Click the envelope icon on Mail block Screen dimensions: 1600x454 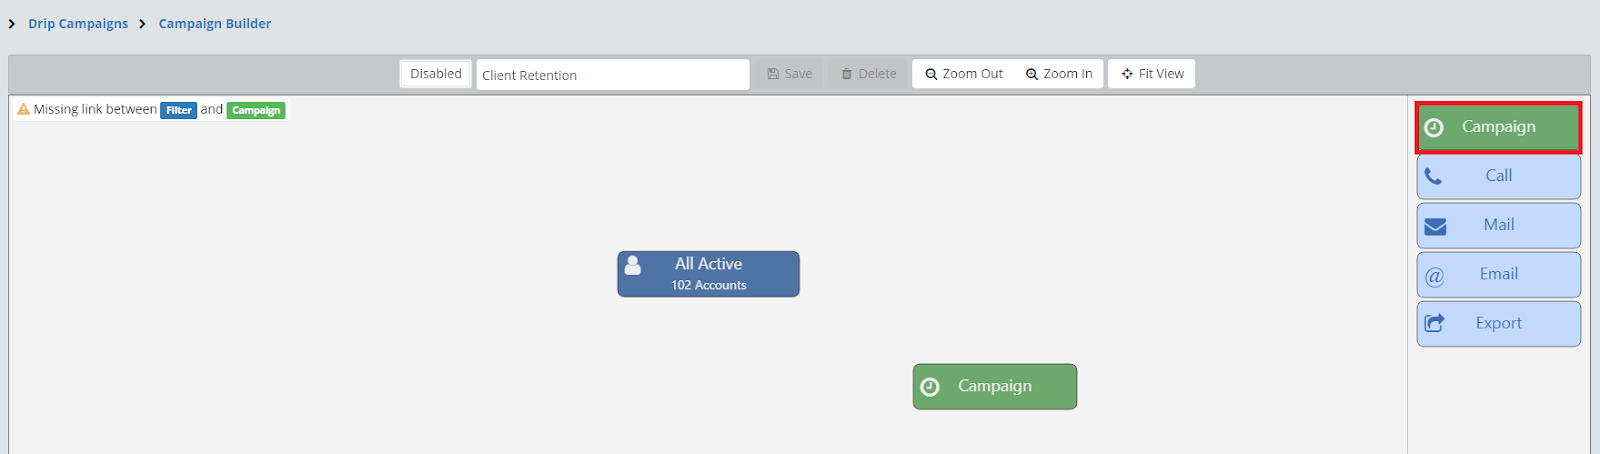click(1435, 227)
